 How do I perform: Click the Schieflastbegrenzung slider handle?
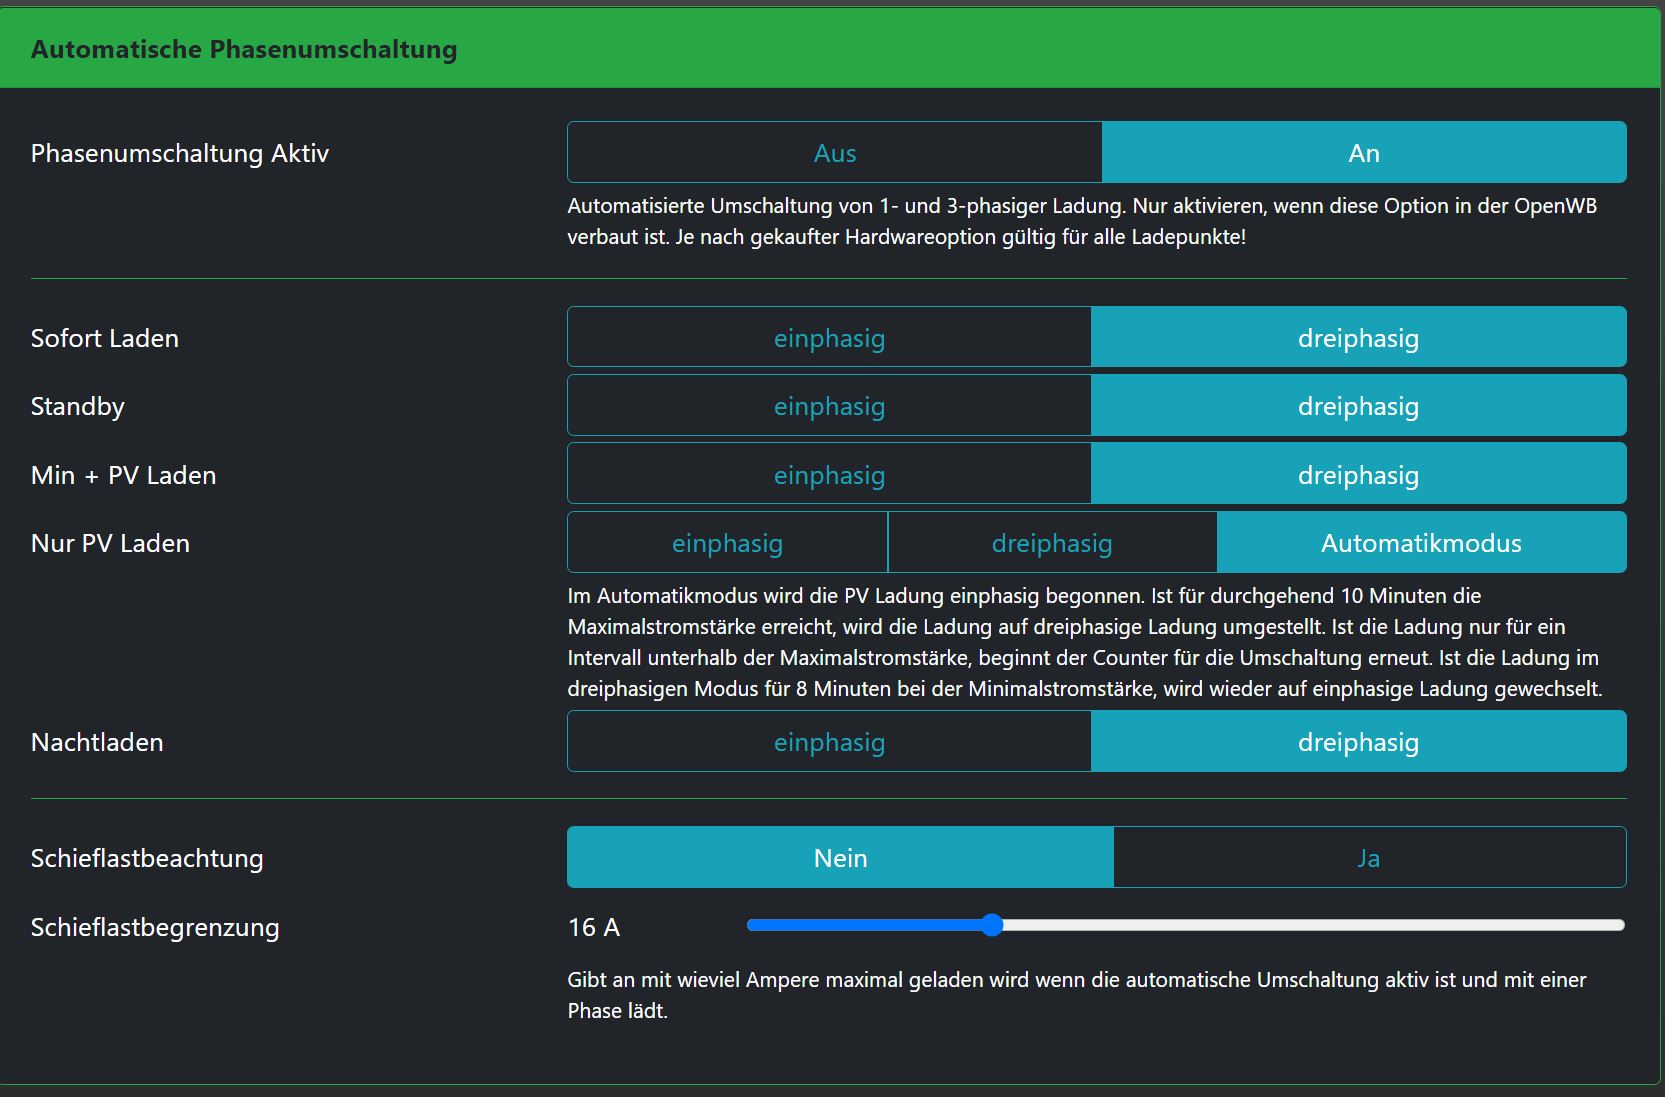(x=991, y=925)
